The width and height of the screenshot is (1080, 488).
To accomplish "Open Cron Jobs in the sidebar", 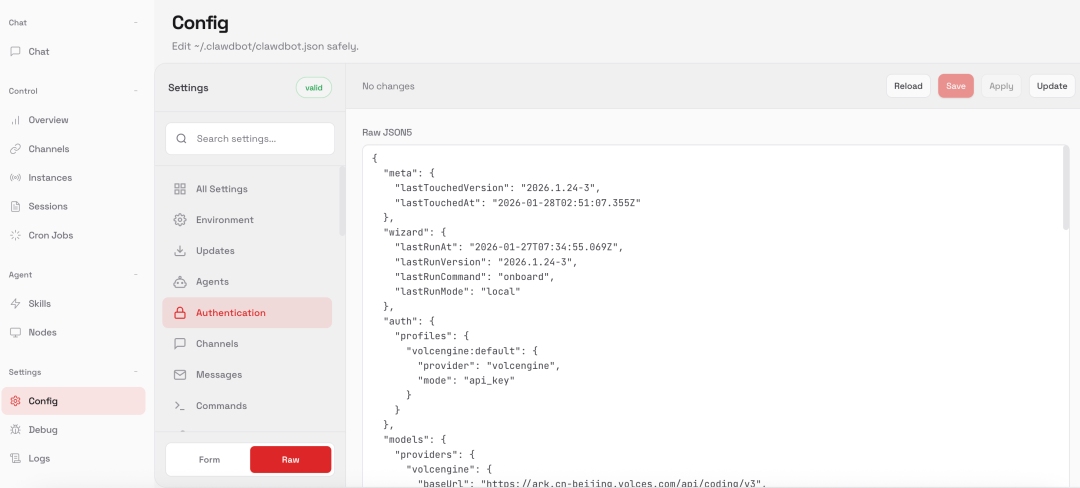I will pyautogui.click(x=73, y=235).
